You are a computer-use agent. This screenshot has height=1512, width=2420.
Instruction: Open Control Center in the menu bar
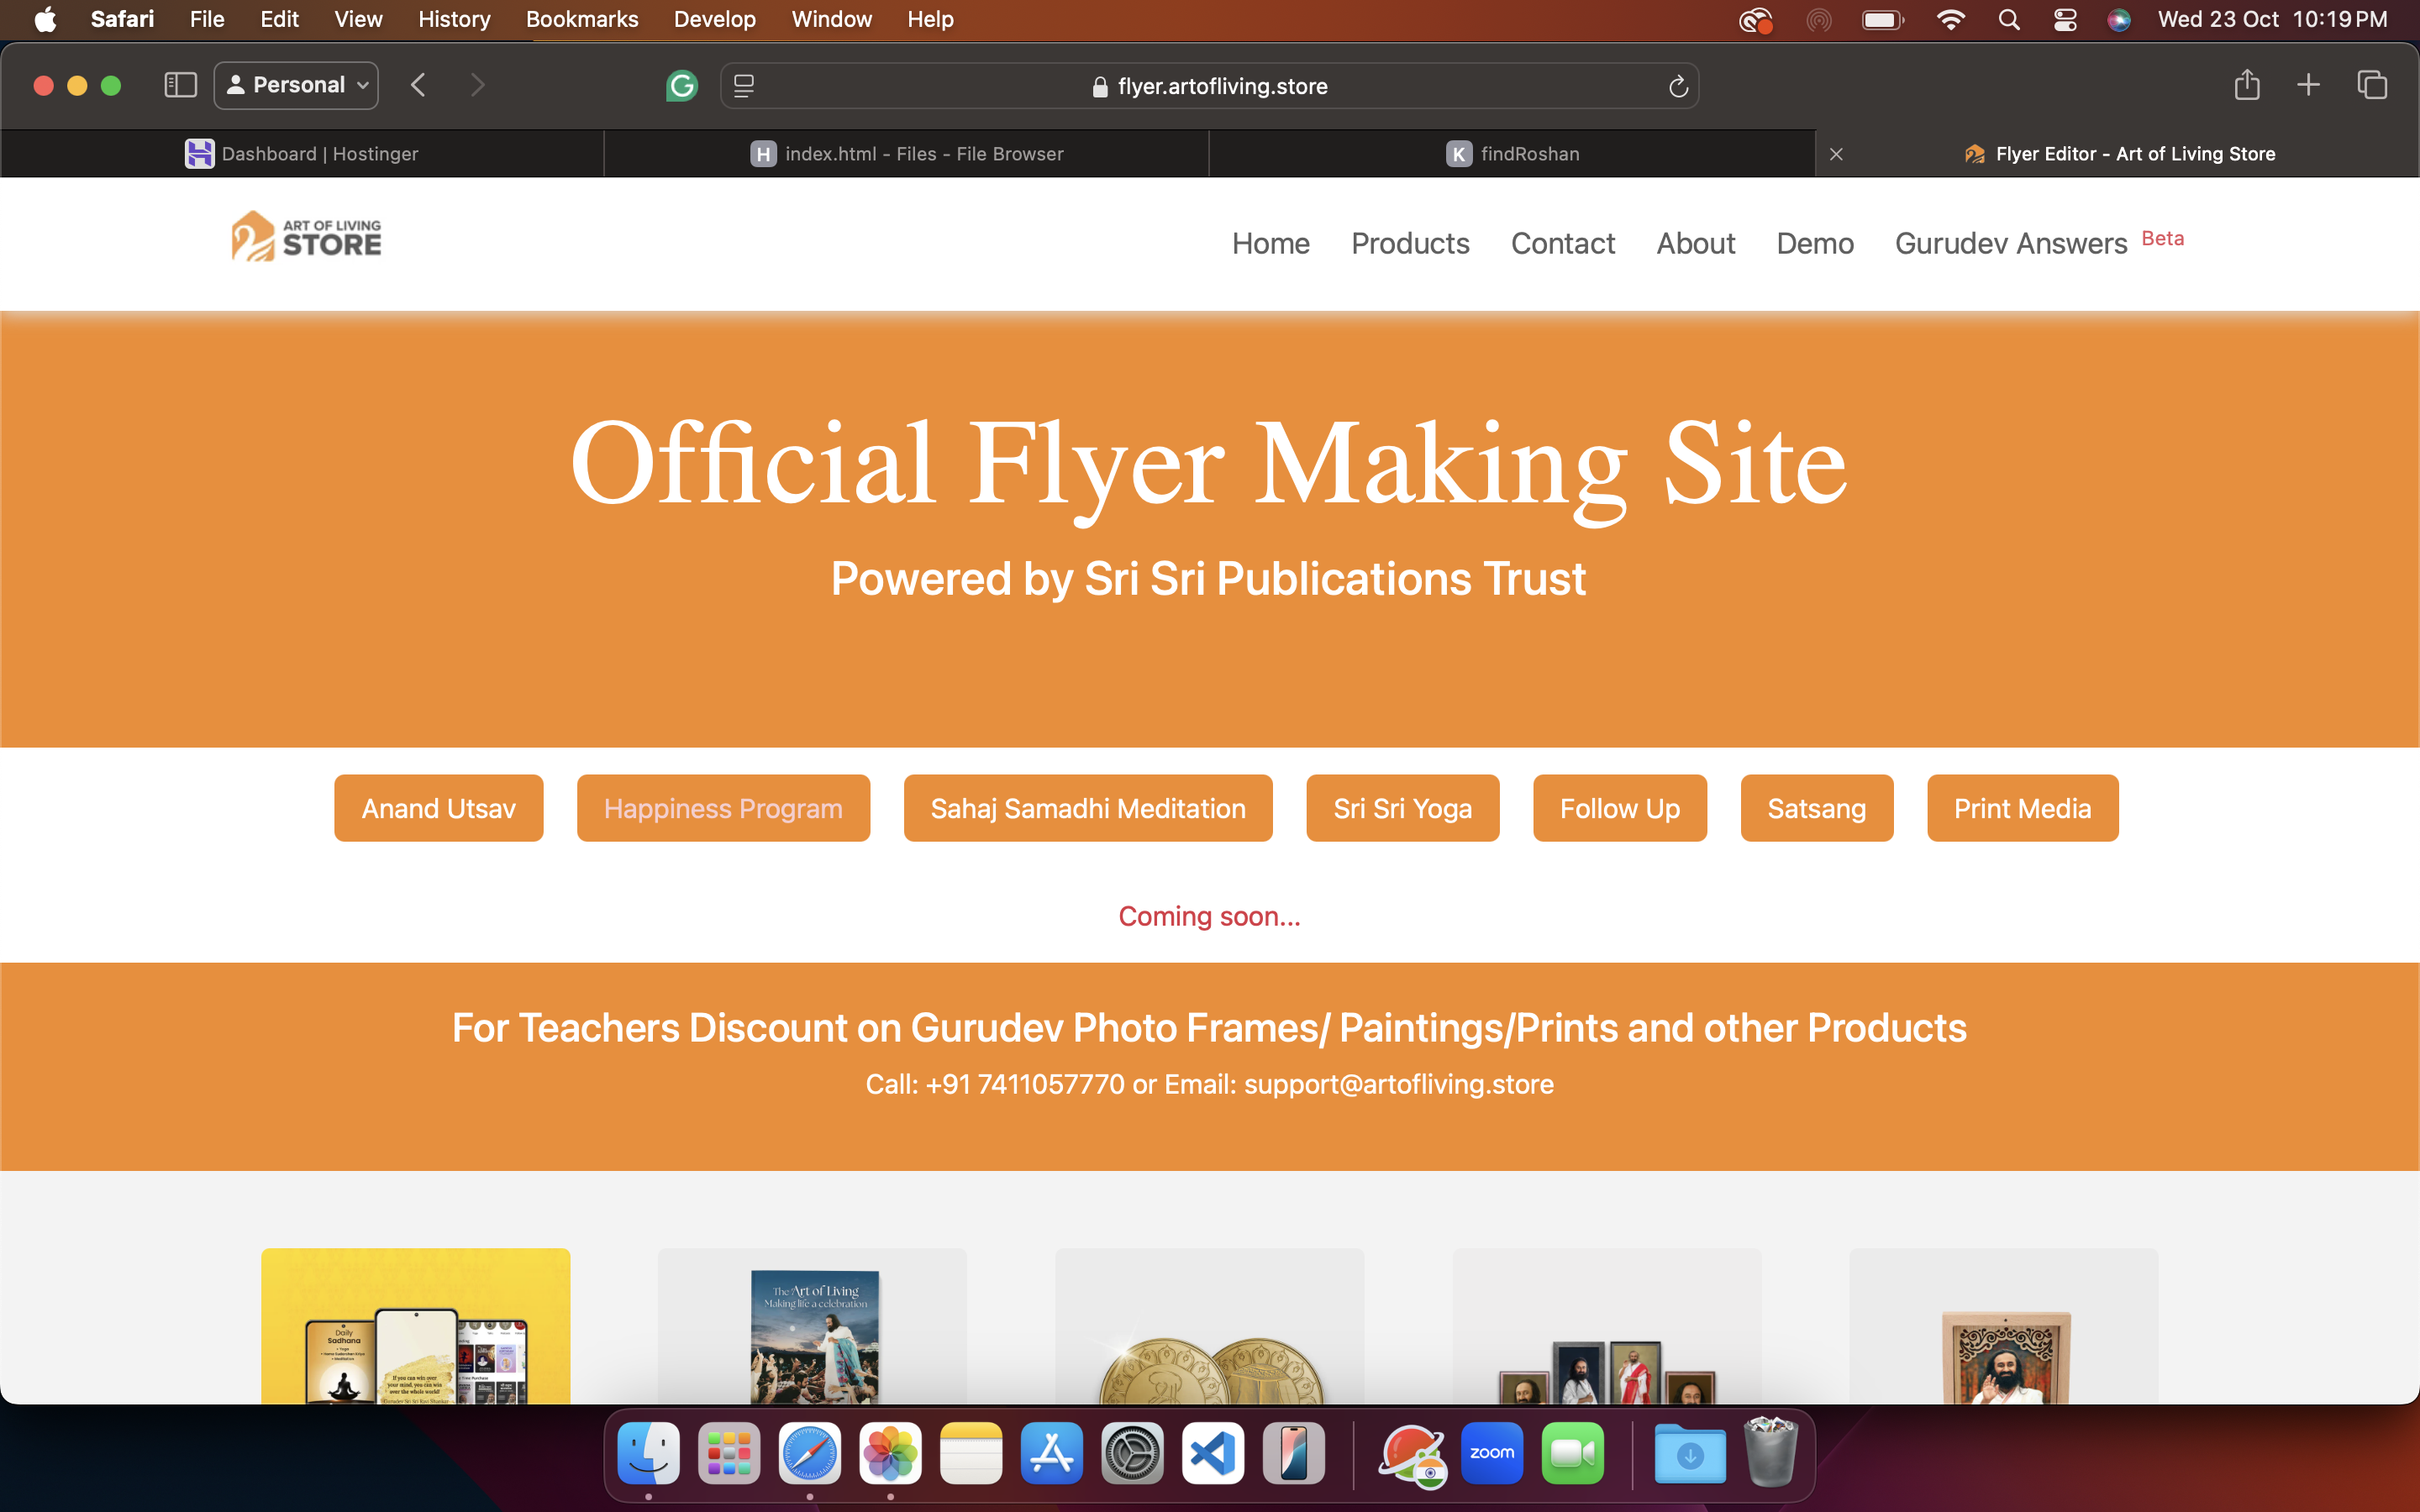coord(2065,19)
